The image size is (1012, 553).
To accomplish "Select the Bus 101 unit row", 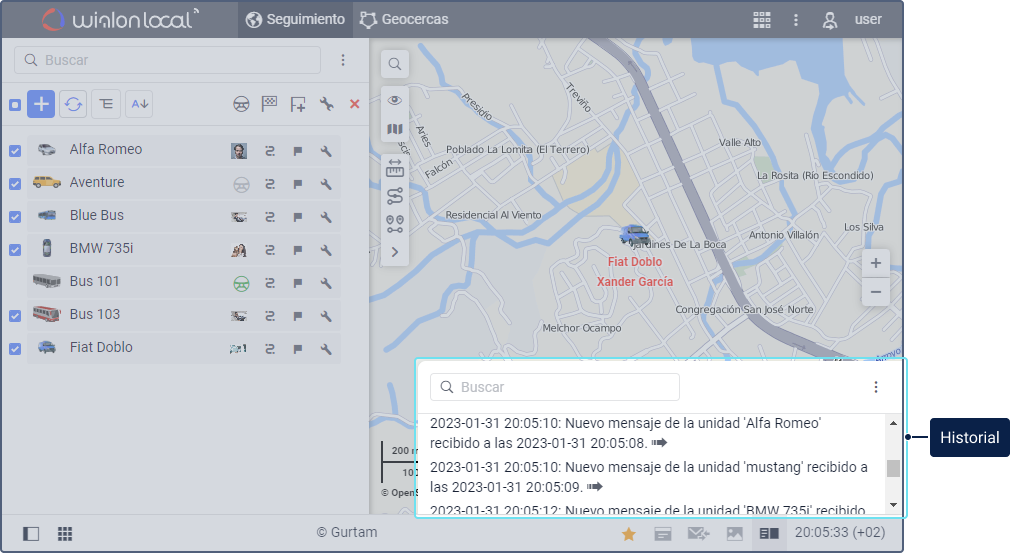I will click(183, 281).
